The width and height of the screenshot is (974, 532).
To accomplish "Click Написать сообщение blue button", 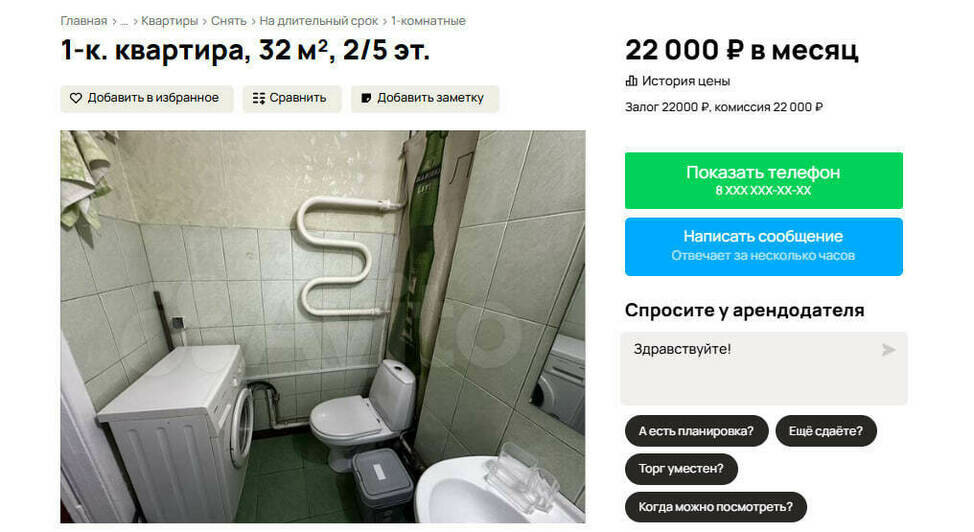I will 763,247.
